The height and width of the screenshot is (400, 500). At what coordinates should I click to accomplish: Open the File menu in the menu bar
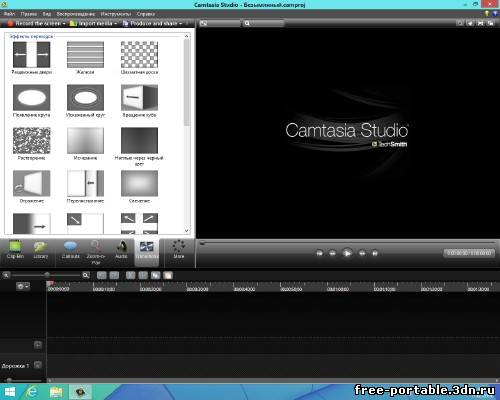(x=9, y=14)
